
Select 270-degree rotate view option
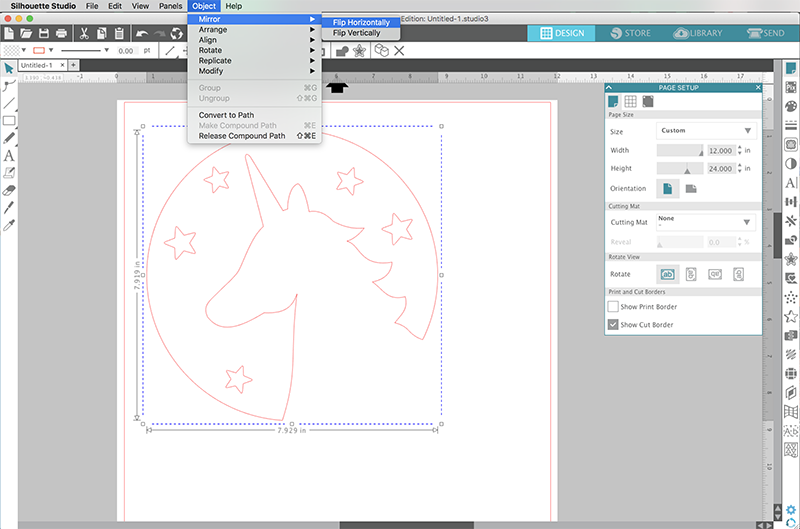tap(738, 274)
